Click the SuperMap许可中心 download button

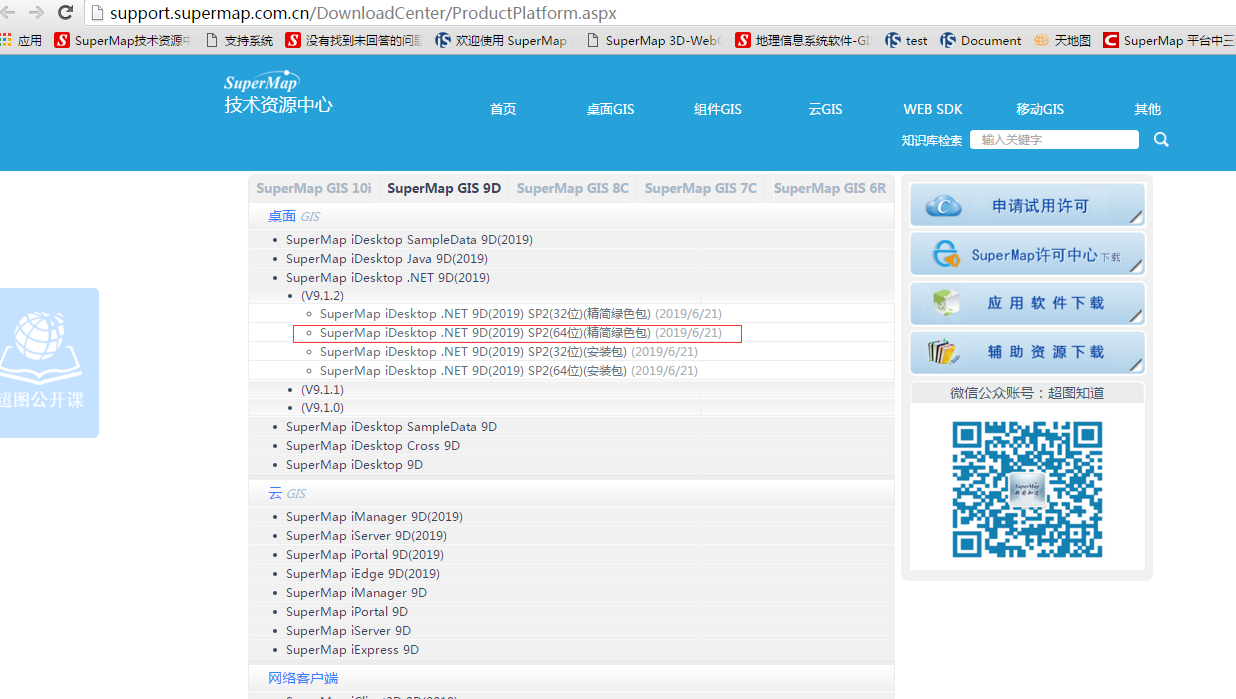pyautogui.click(x=1027, y=254)
